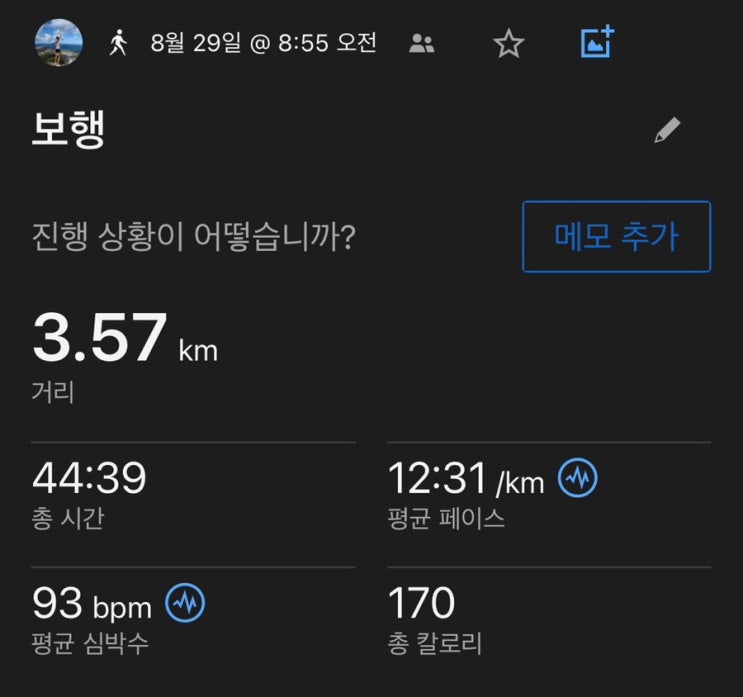This screenshot has width=743, height=697.
Task: Tap the walking activity type icon
Action: pos(118,43)
